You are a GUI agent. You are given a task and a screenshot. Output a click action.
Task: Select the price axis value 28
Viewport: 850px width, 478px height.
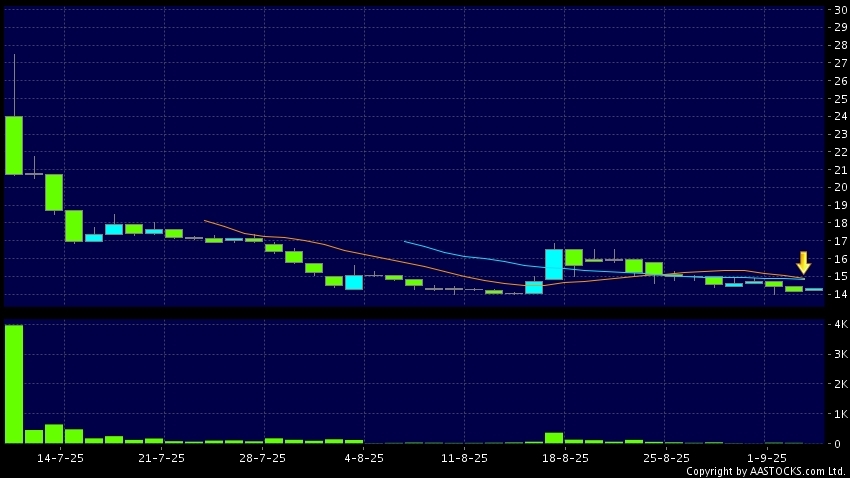pyautogui.click(x=841, y=46)
